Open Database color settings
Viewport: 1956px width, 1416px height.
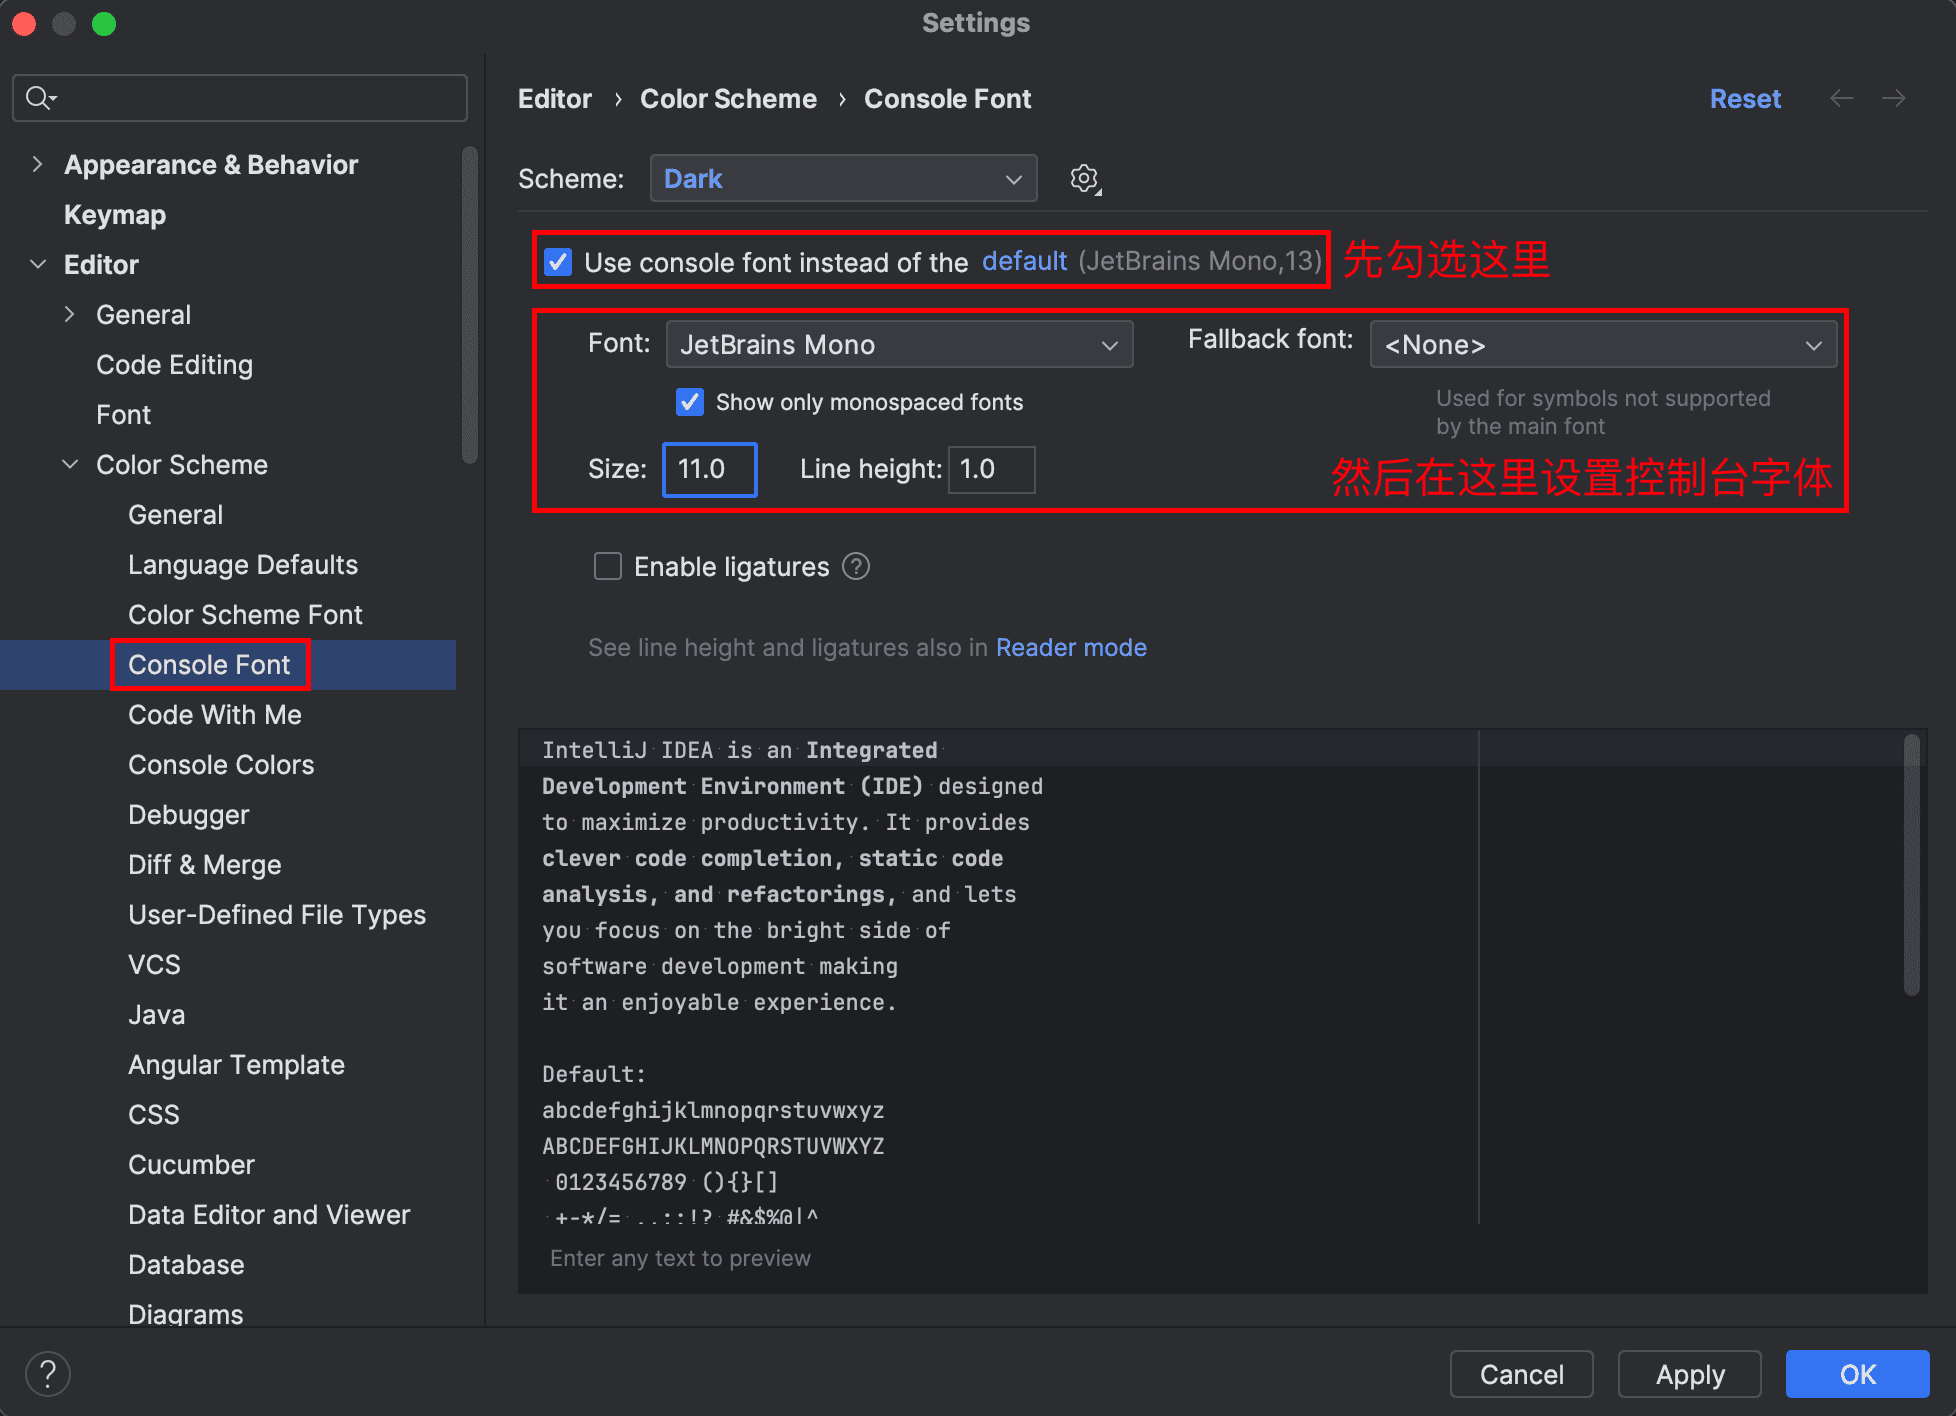click(186, 1265)
